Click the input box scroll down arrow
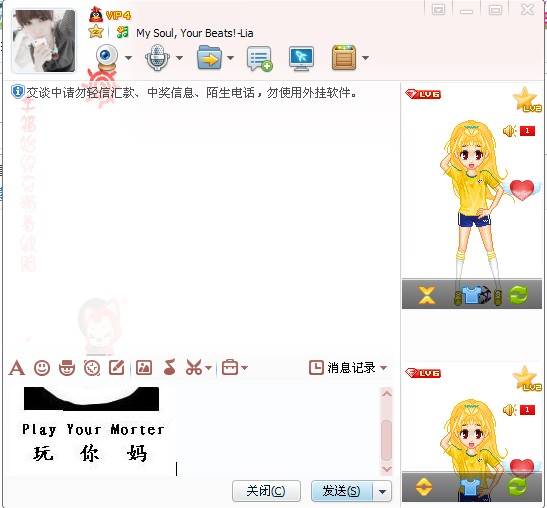547x508 pixels. pyautogui.click(x=387, y=469)
